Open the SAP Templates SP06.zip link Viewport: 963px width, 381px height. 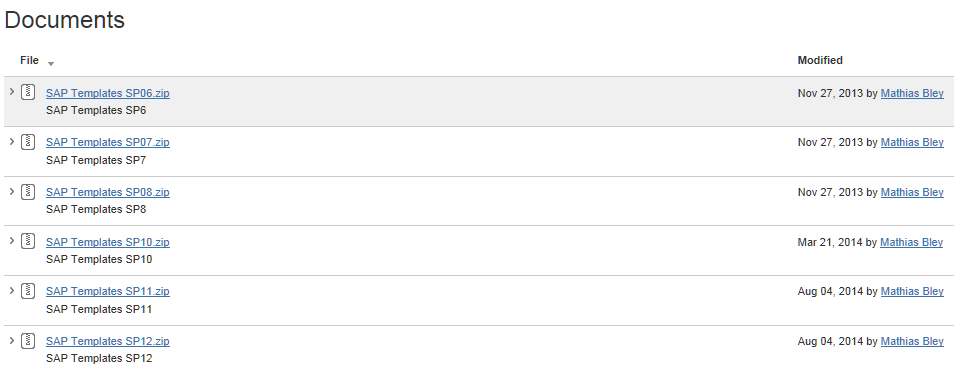coord(107,93)
